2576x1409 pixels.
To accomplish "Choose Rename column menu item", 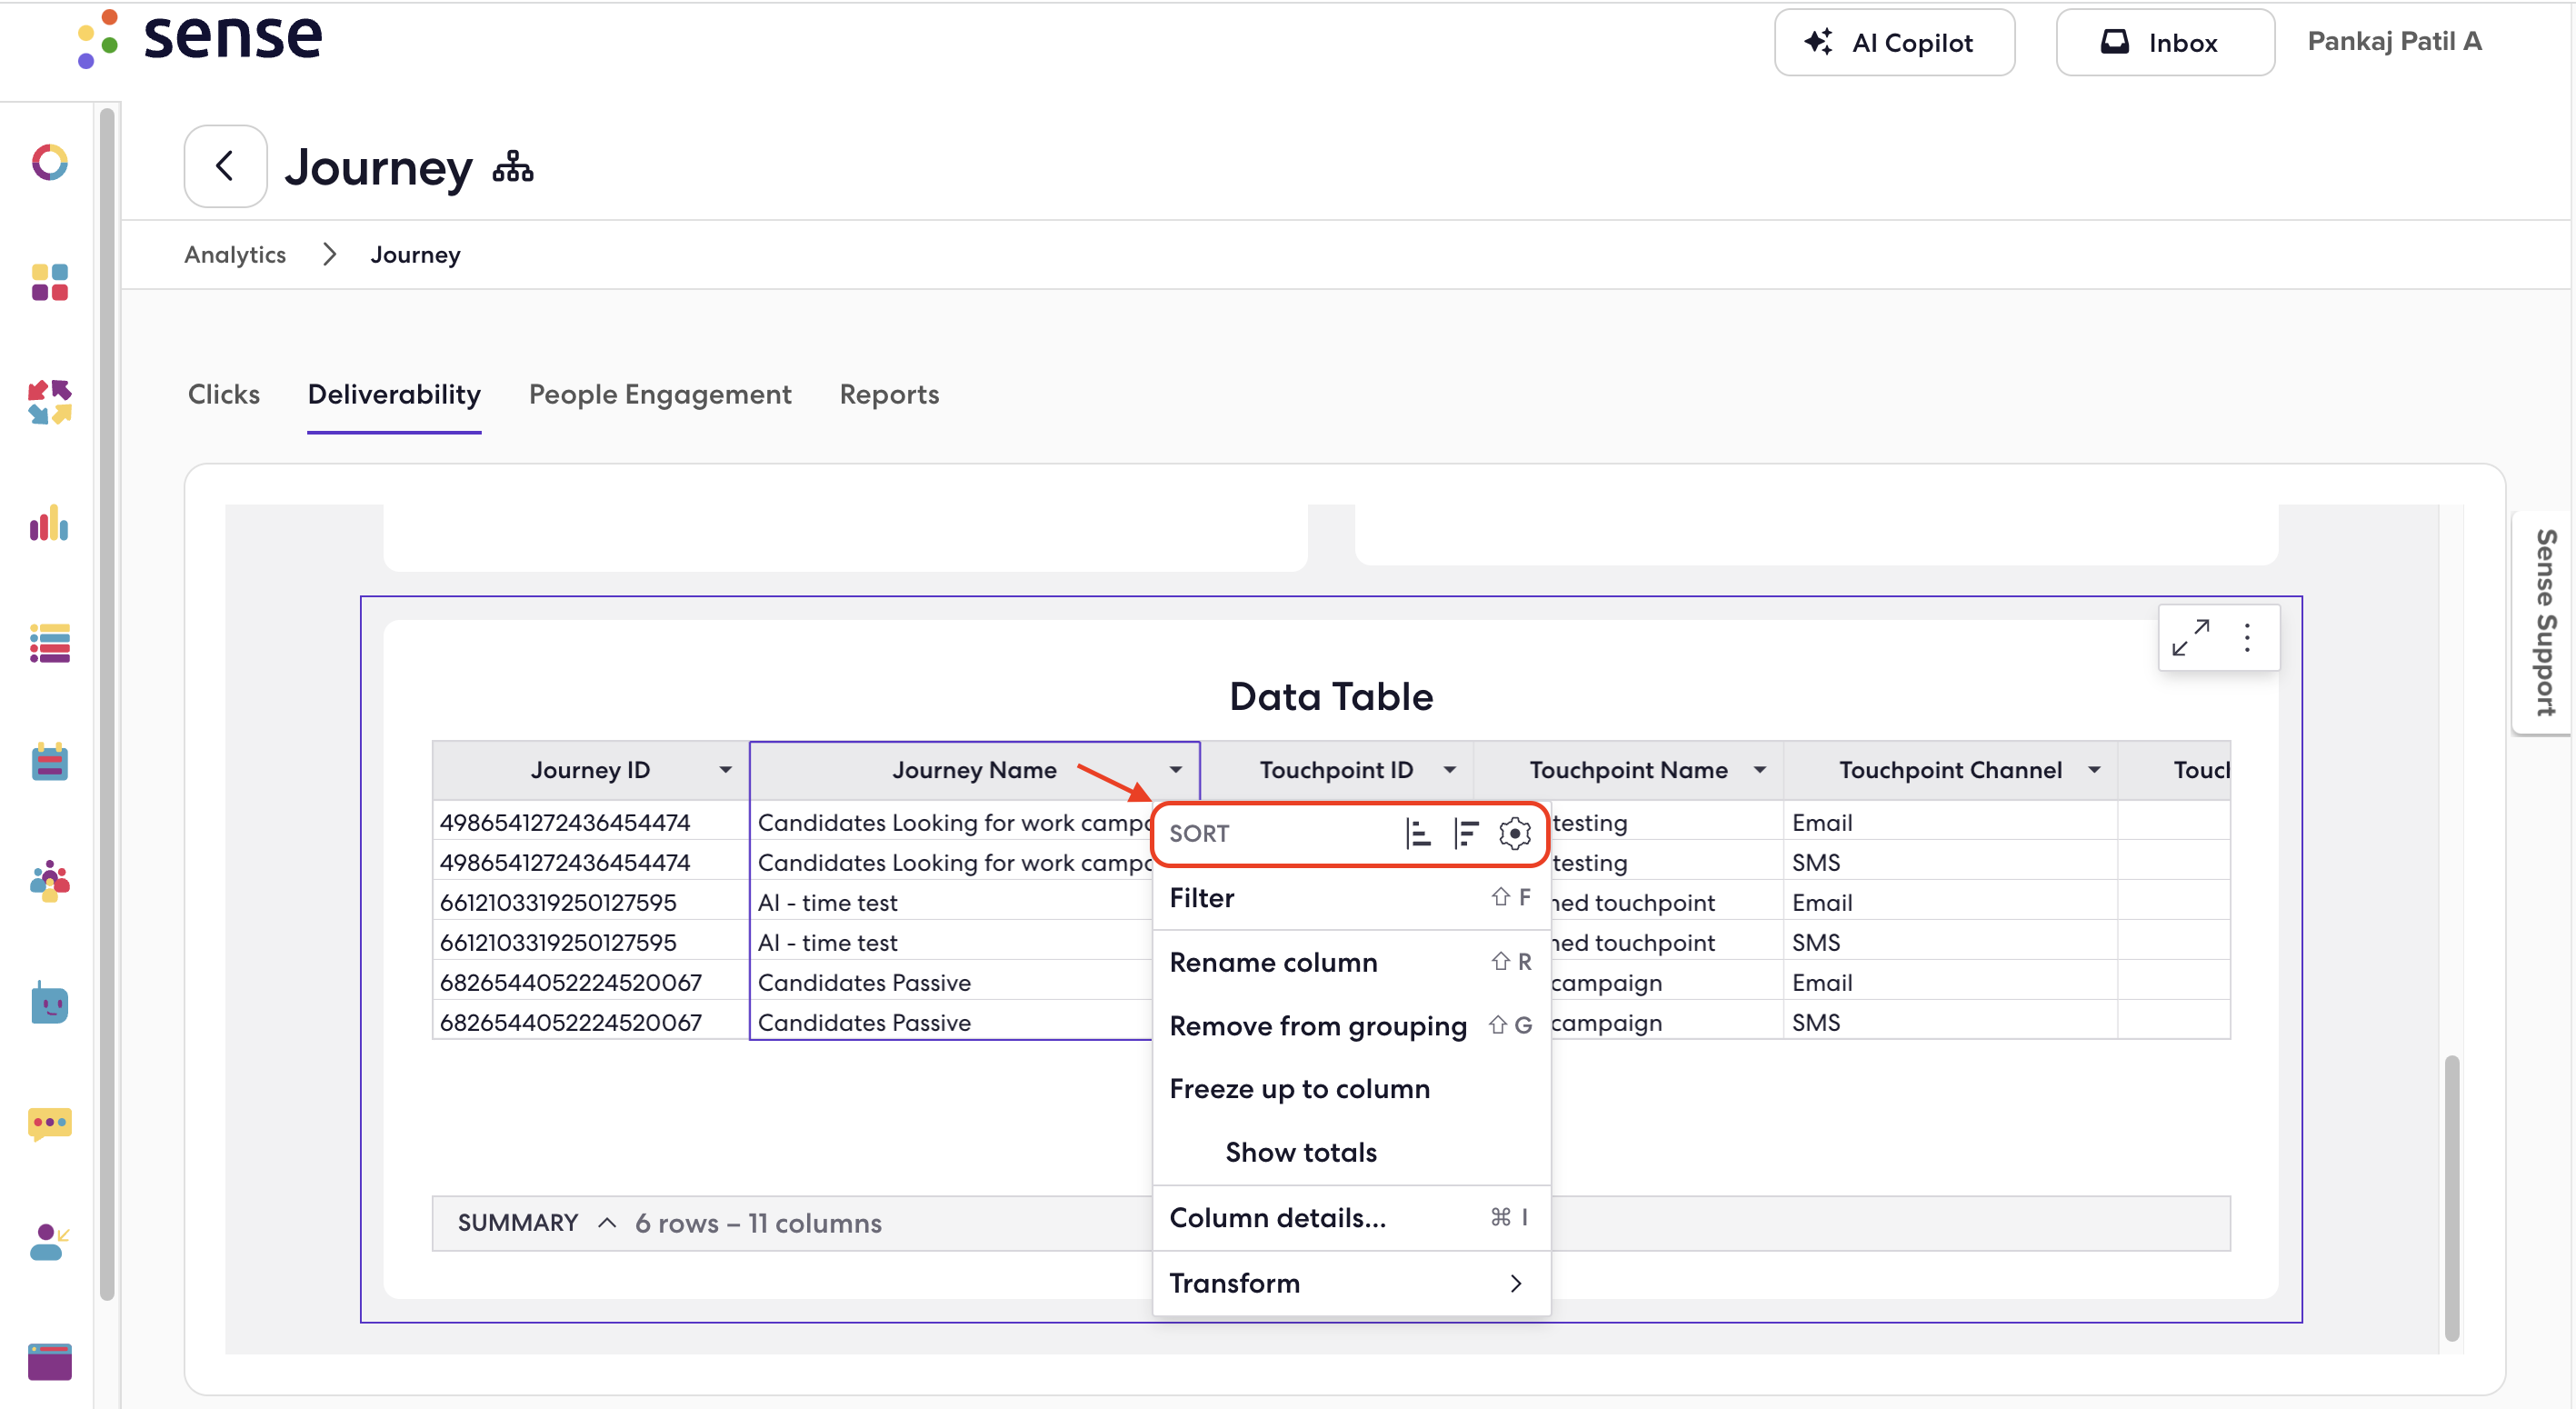I will pos(1351,962).
